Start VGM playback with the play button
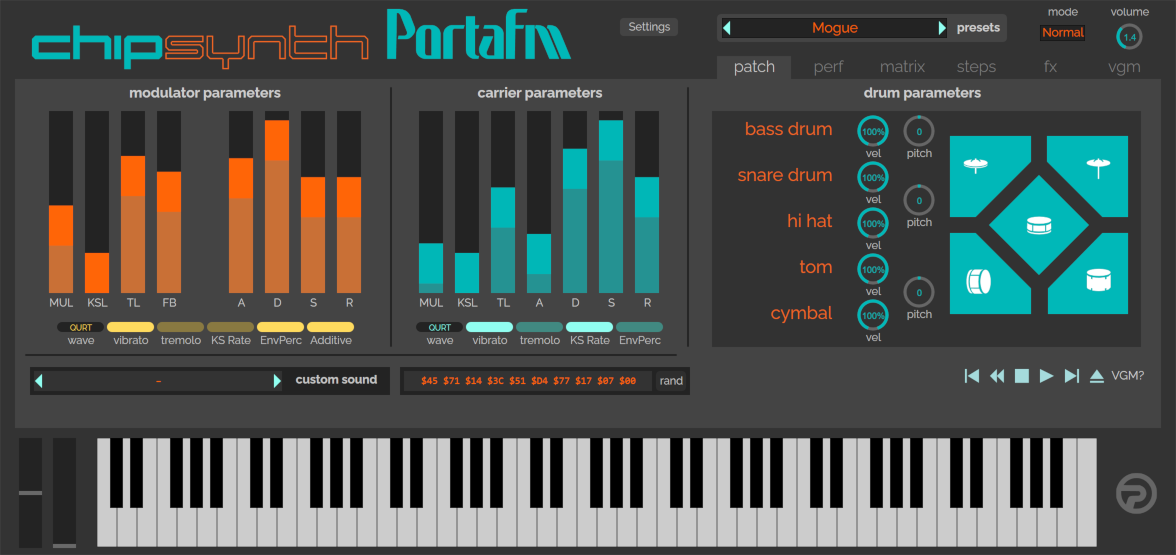Image resolution: width=1176 pixels, height=555 pixels. coord(1047,376)
